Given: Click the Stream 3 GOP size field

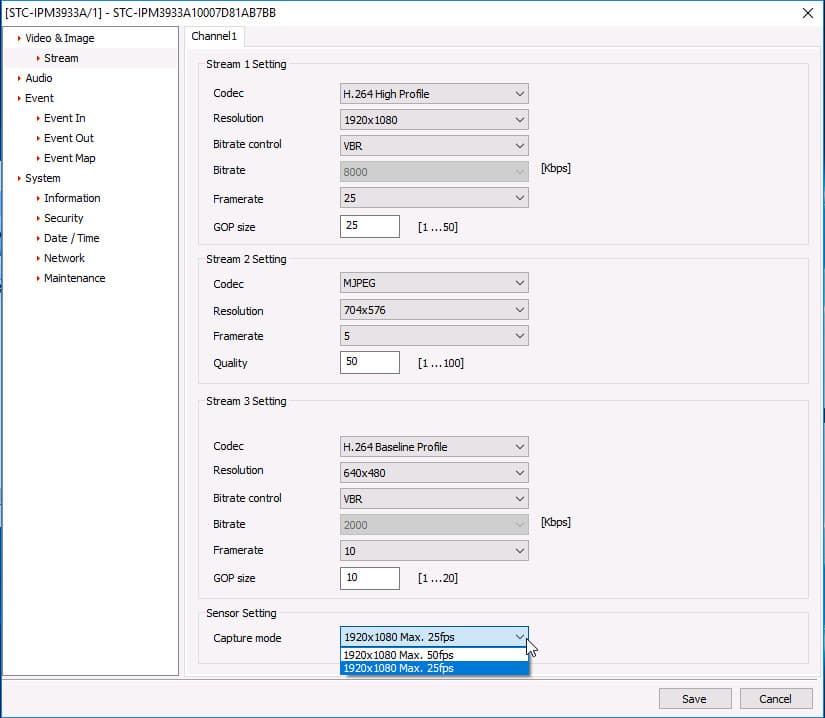Looking at the screenshot, I should coord(369,578).
